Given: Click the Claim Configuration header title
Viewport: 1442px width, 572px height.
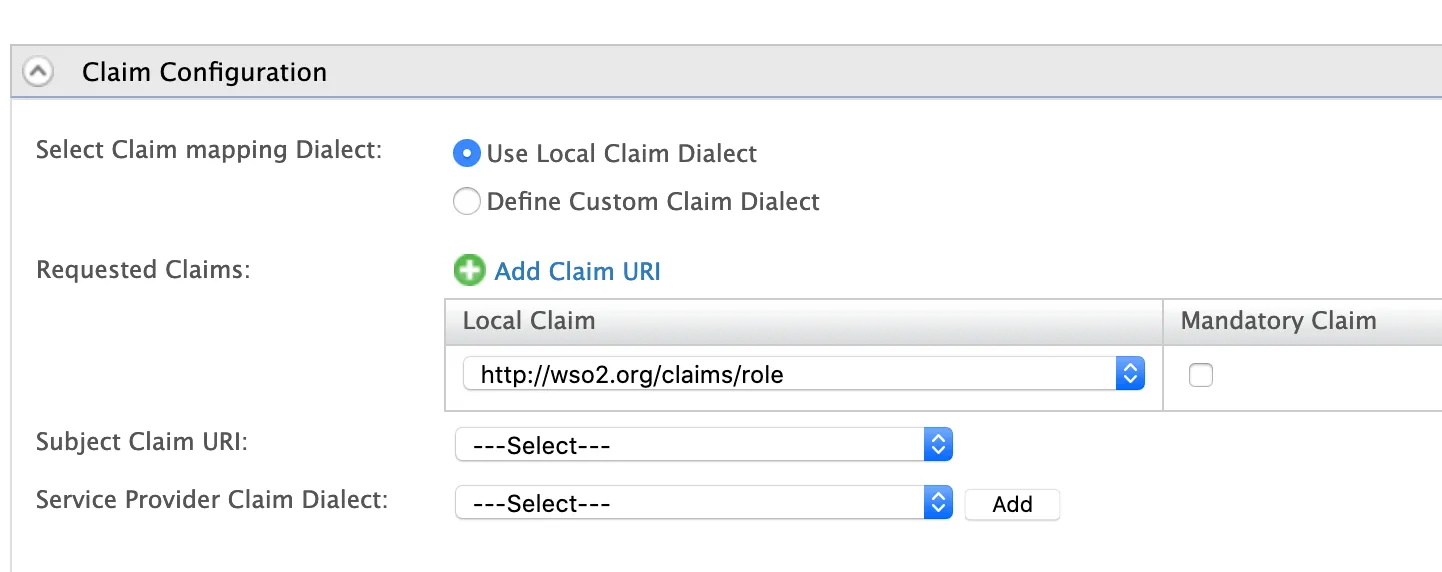Looking at the screenshot, I should (204, 72).
